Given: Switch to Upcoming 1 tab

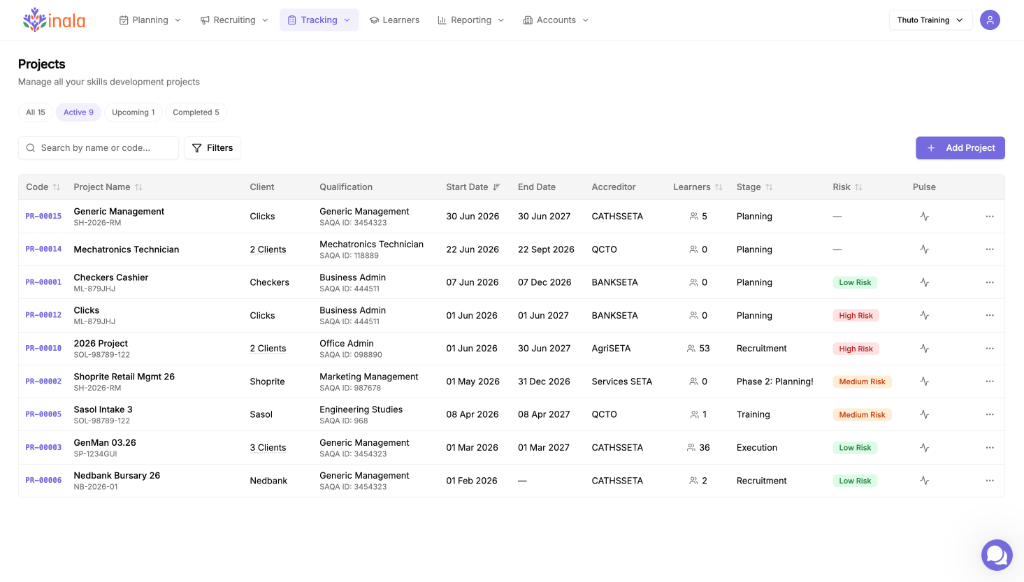Looking at the screenshot, I should point(133,112).
